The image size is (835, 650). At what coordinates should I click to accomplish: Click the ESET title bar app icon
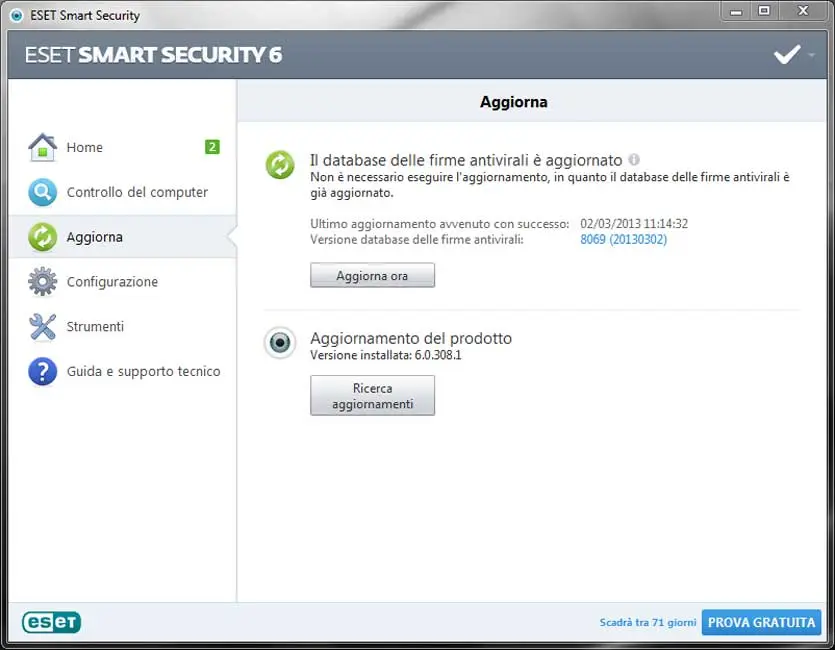(17, 15)
